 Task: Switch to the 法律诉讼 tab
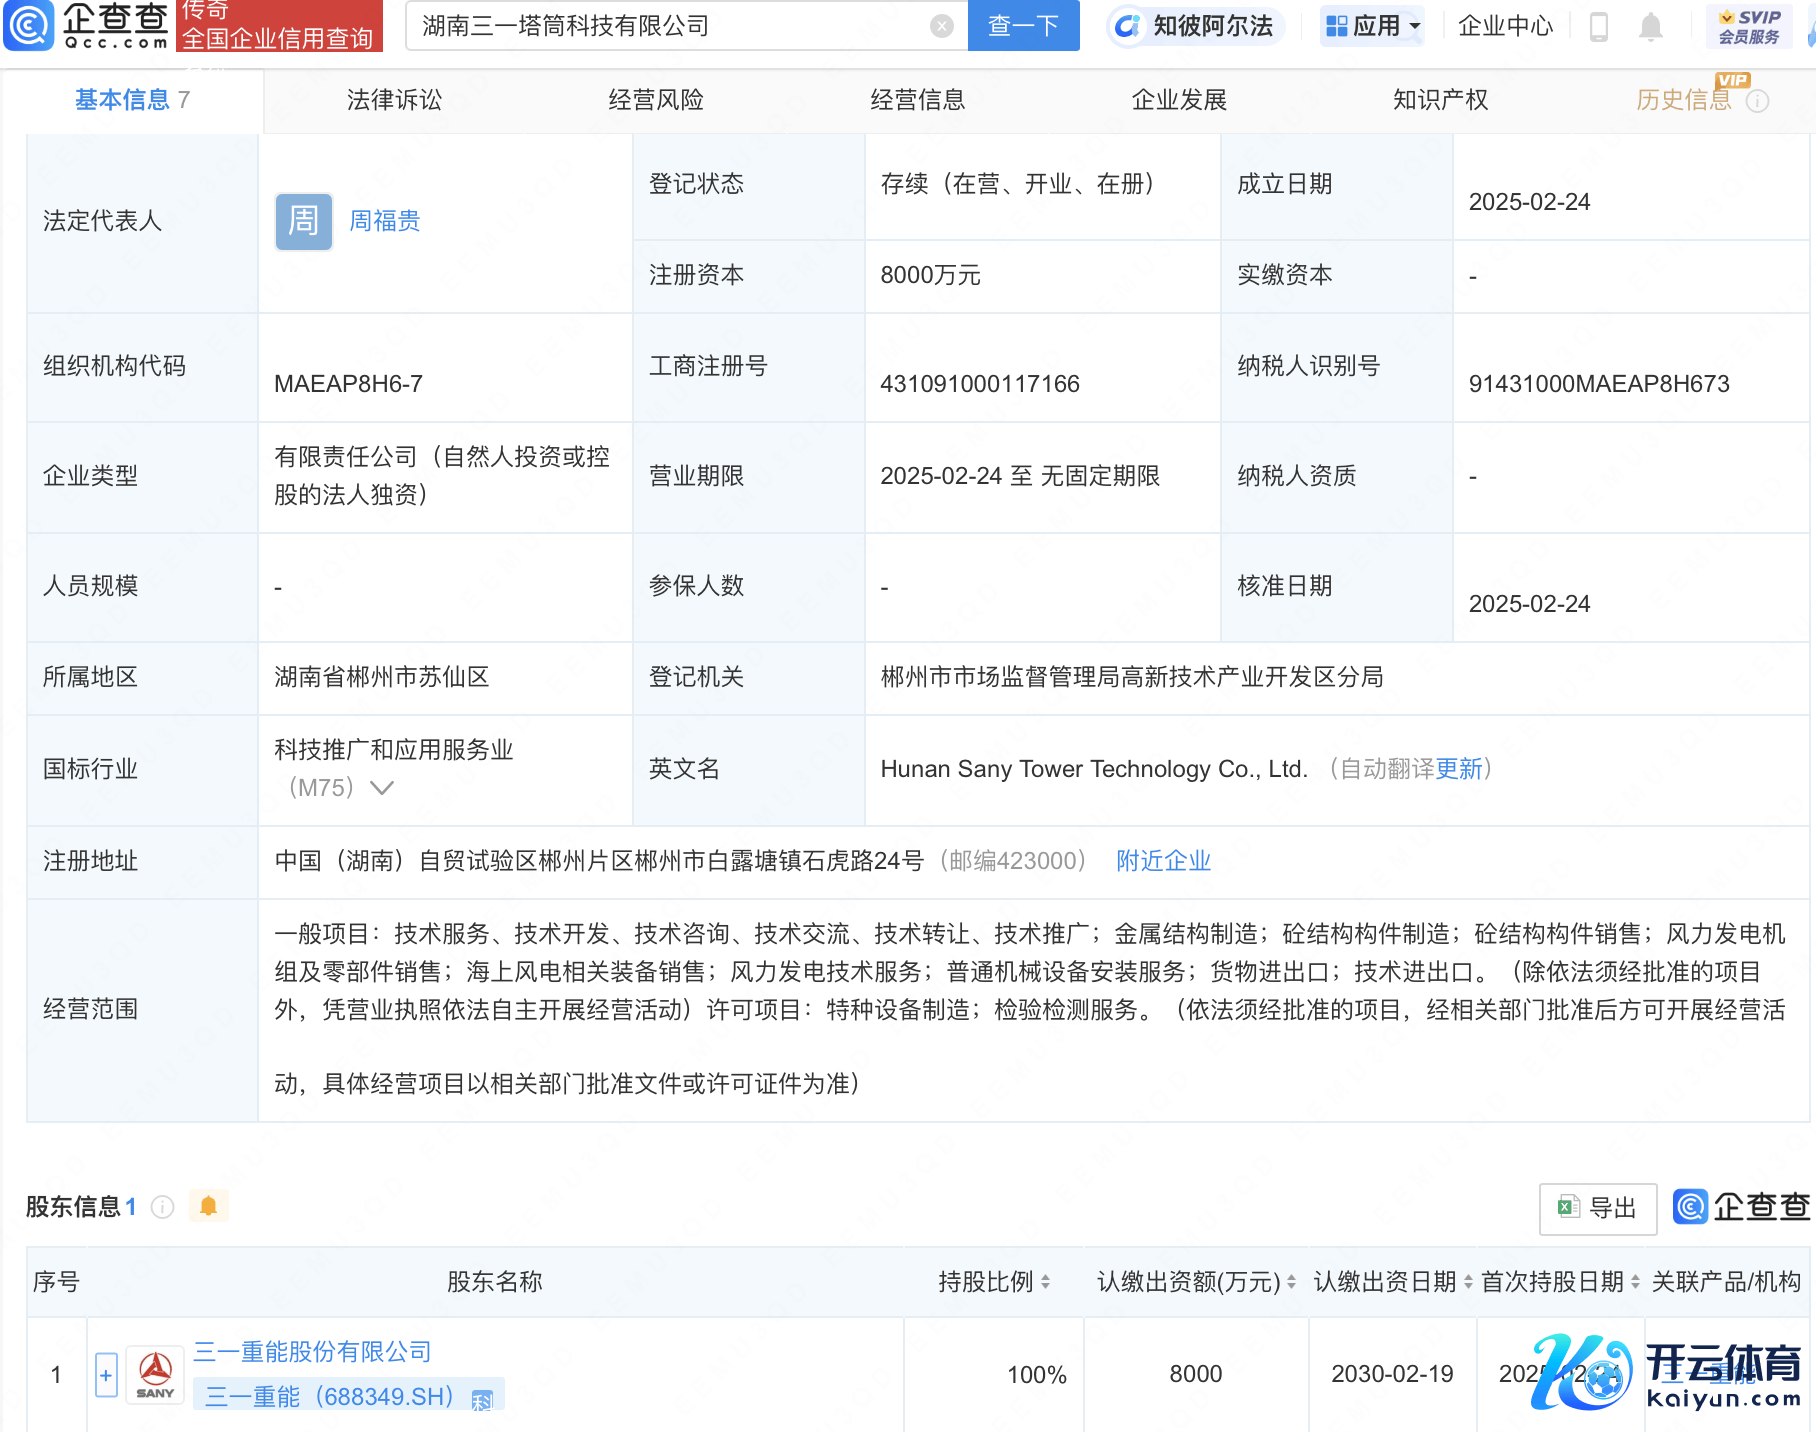(x=394, y=100)
